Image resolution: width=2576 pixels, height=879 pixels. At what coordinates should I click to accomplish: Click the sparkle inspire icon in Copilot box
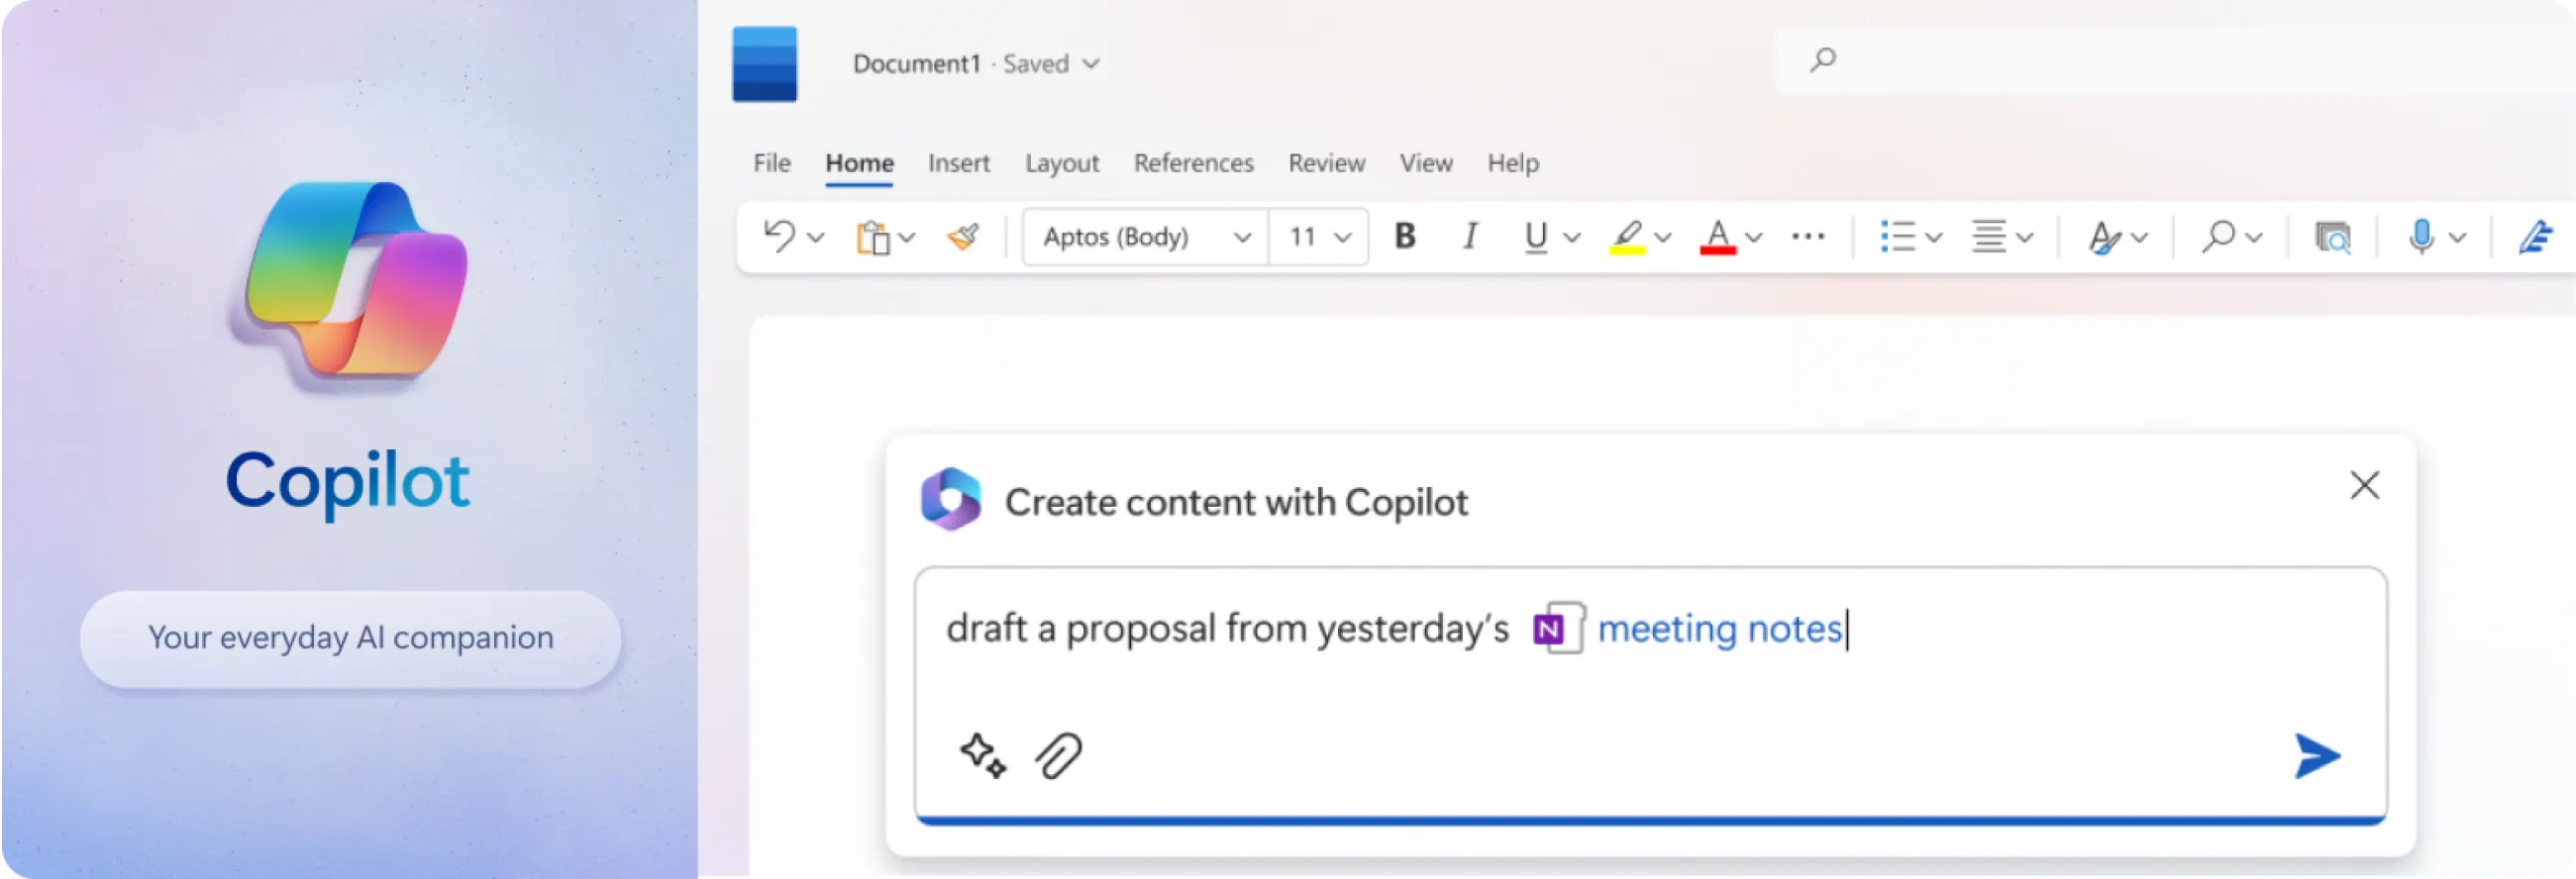pyautogui.click(x=982, y=756)
